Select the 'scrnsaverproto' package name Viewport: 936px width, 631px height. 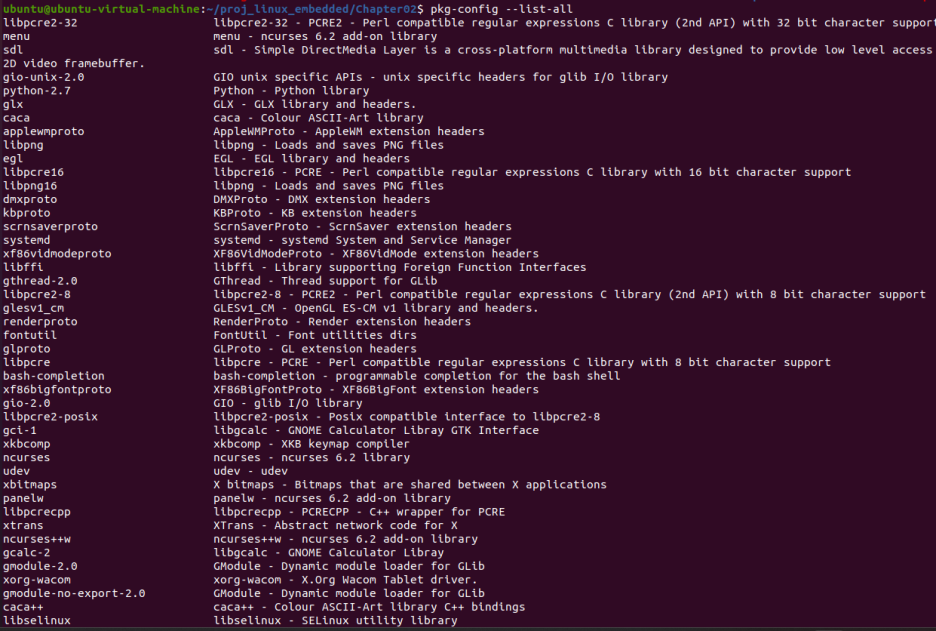[x=50, y=226]
